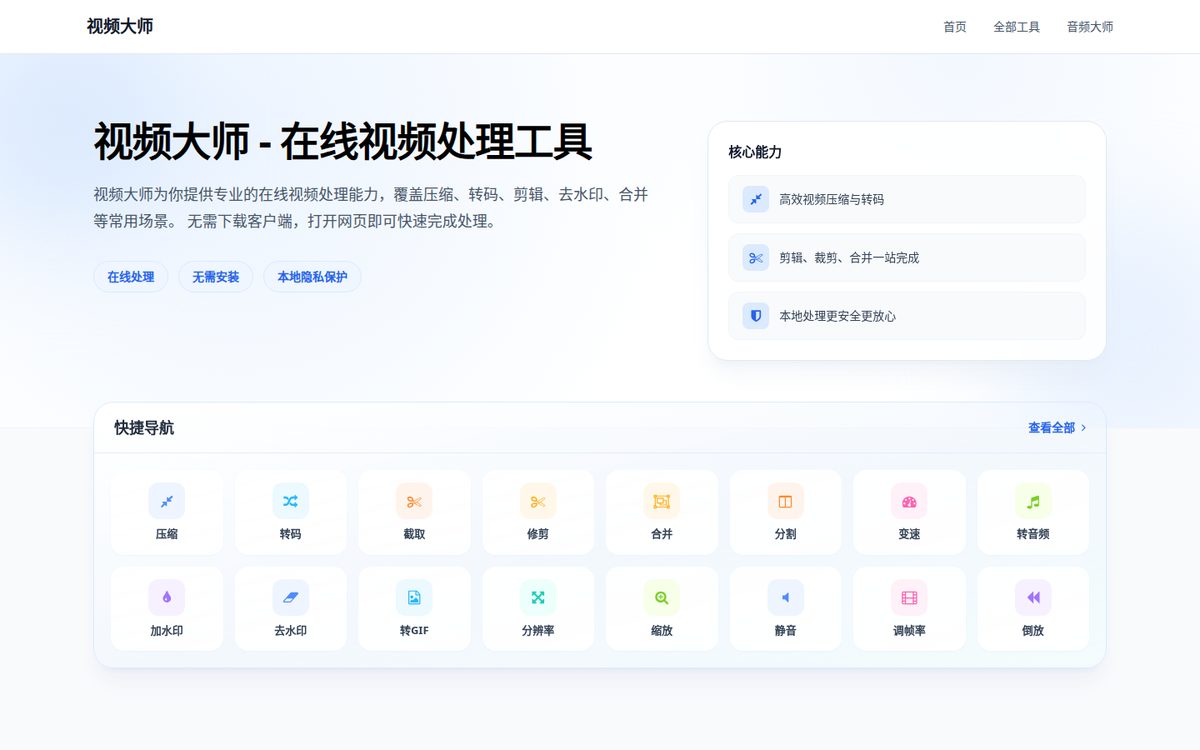Select the 修剪 trim scissors icon
Screen dimensions: 1200x750
coord(538,501)
